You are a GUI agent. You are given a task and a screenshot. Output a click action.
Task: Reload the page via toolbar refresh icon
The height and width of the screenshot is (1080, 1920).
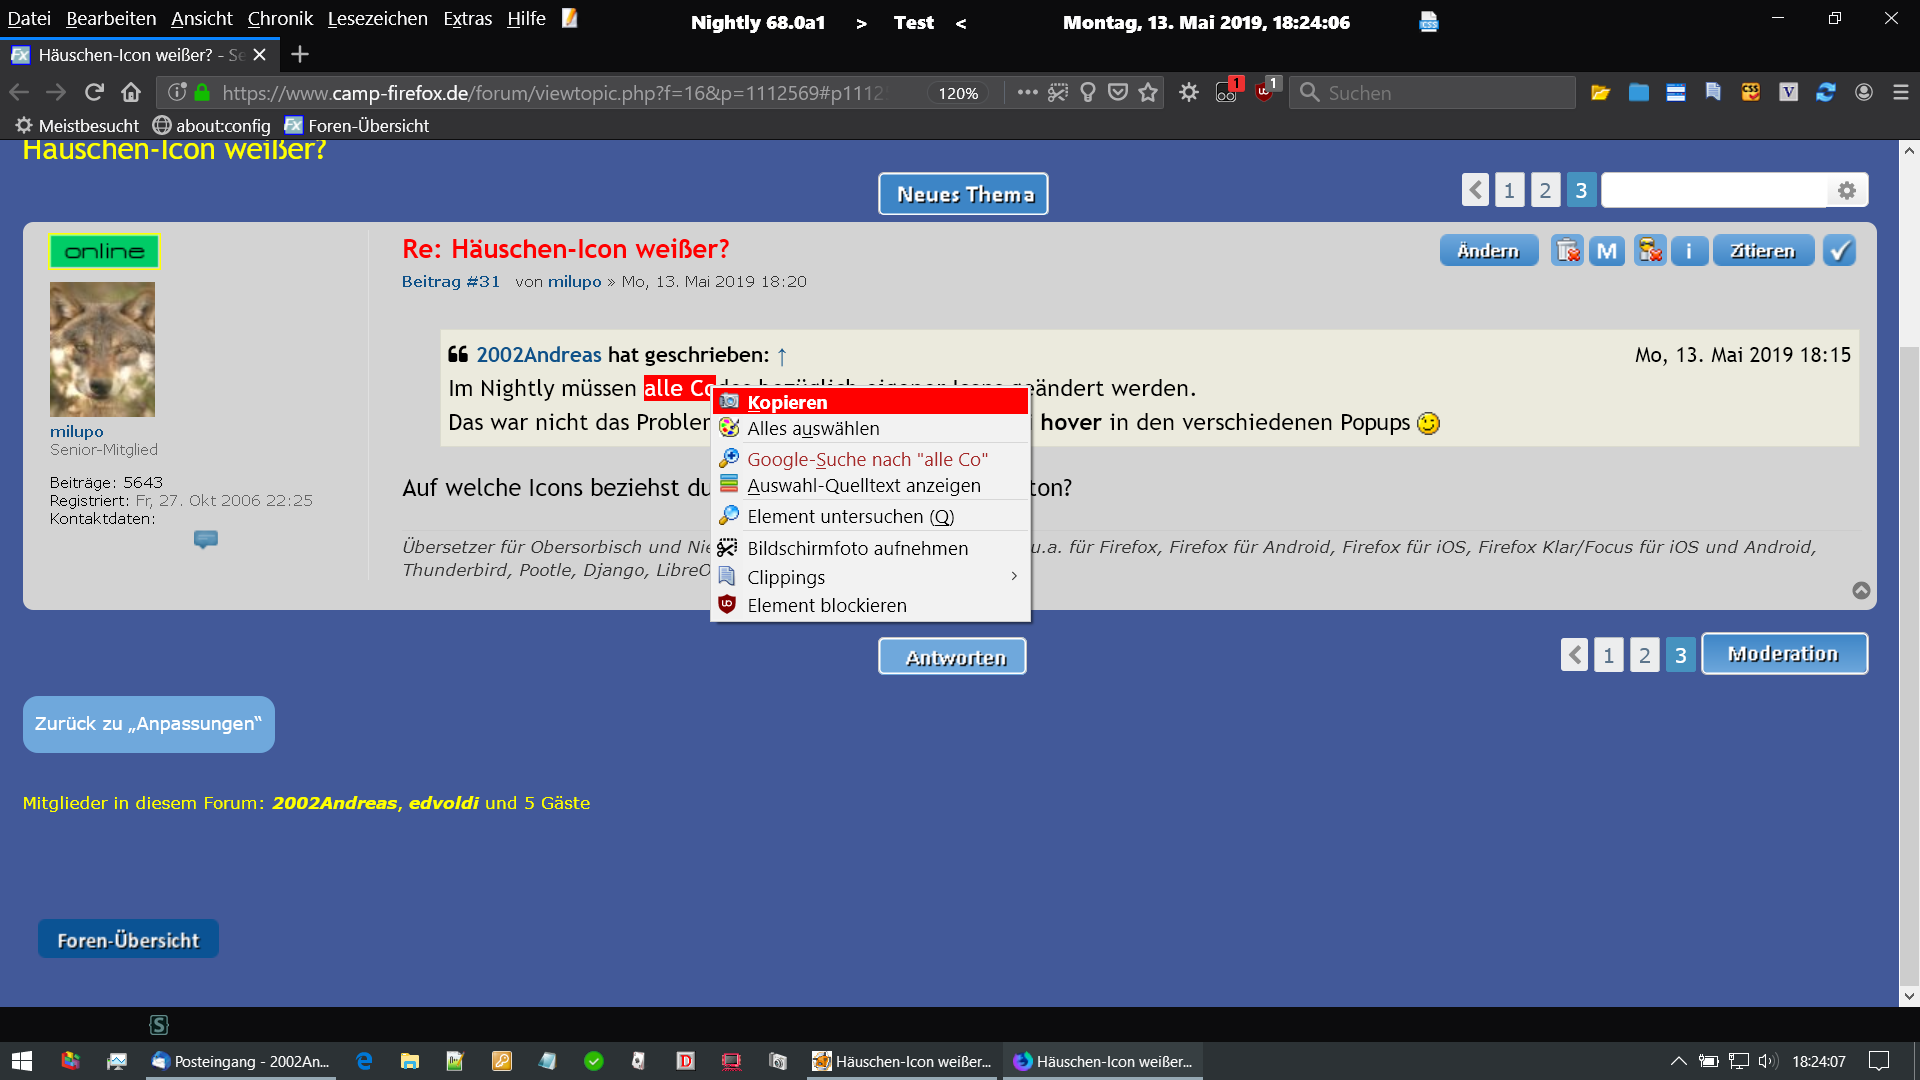pyautogui.click(x=94, y=93)
